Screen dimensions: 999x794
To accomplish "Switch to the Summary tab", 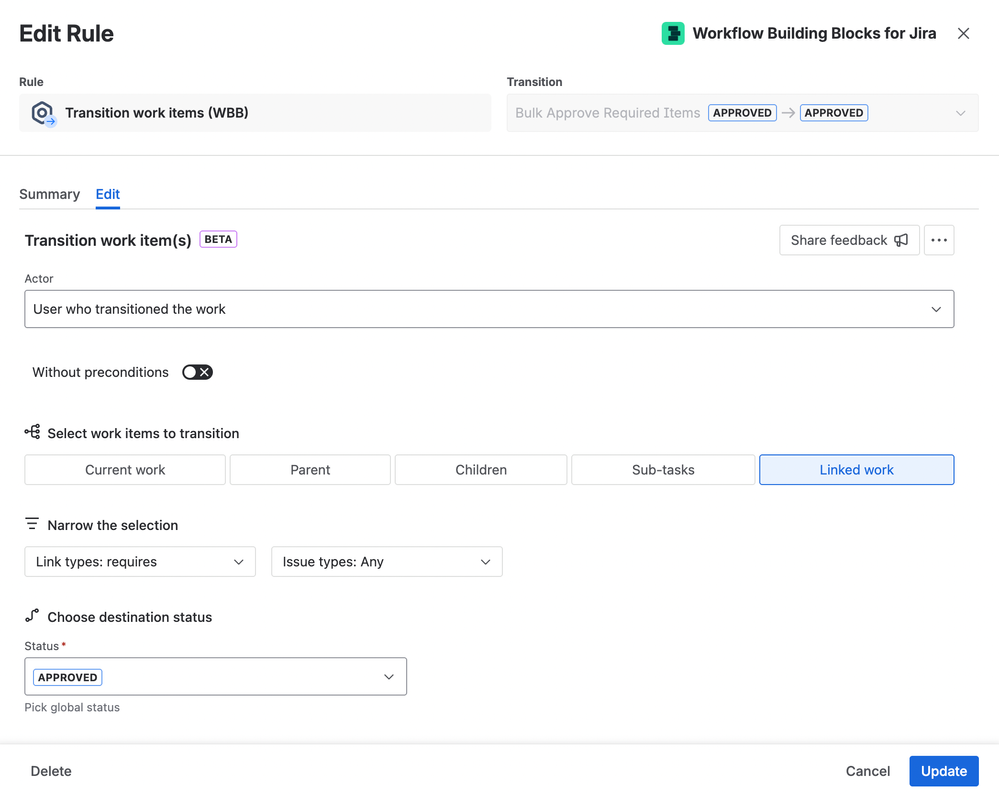I will tap(49, 194).
